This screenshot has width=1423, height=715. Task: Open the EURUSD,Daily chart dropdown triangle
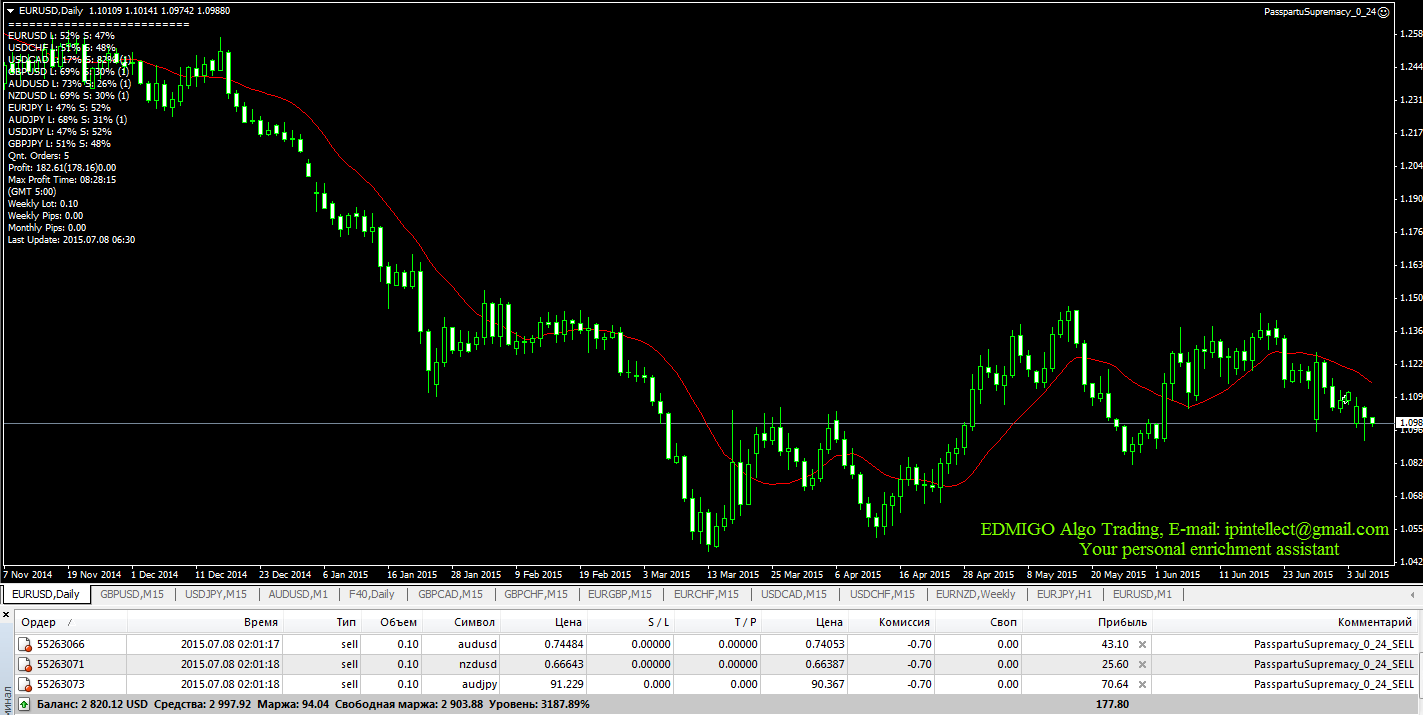tap(10, 10)
